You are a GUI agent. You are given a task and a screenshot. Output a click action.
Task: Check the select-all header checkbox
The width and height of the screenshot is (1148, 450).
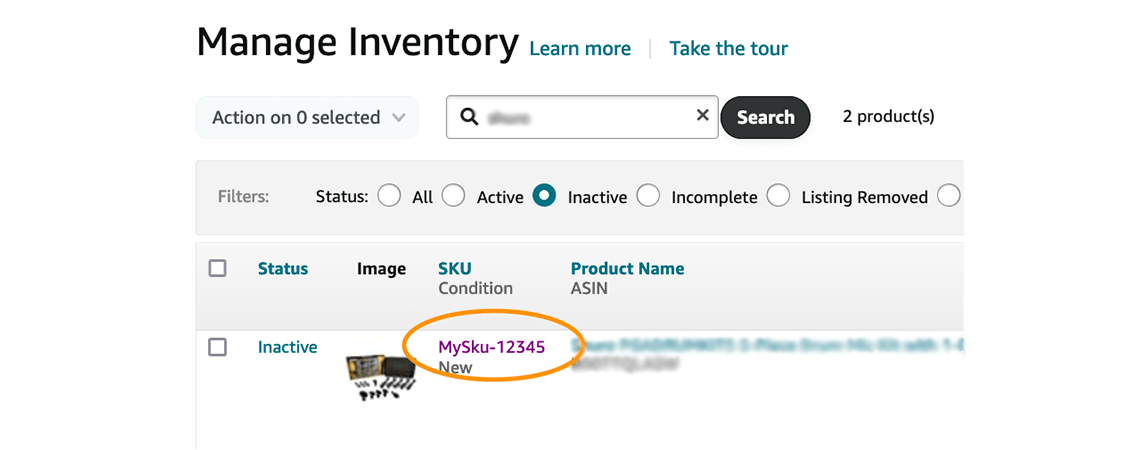218,268
